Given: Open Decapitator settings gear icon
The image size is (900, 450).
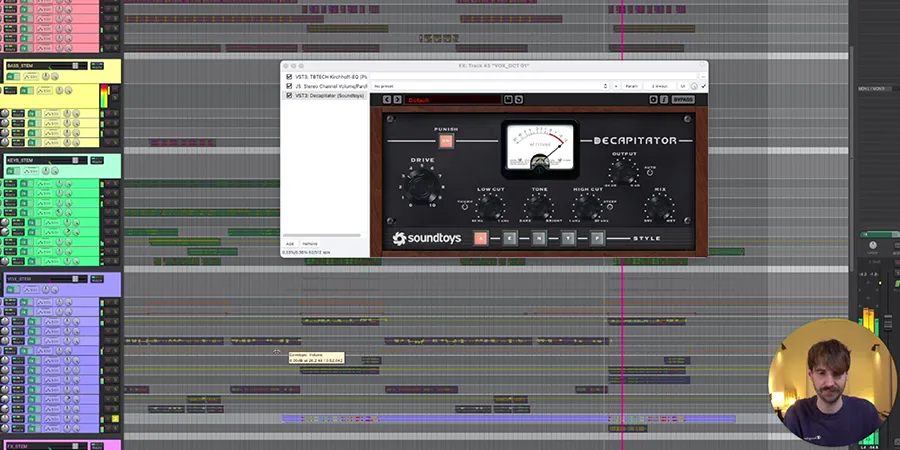Looking at the screenshot, I should pyautogui.click(x=653, y=100).
